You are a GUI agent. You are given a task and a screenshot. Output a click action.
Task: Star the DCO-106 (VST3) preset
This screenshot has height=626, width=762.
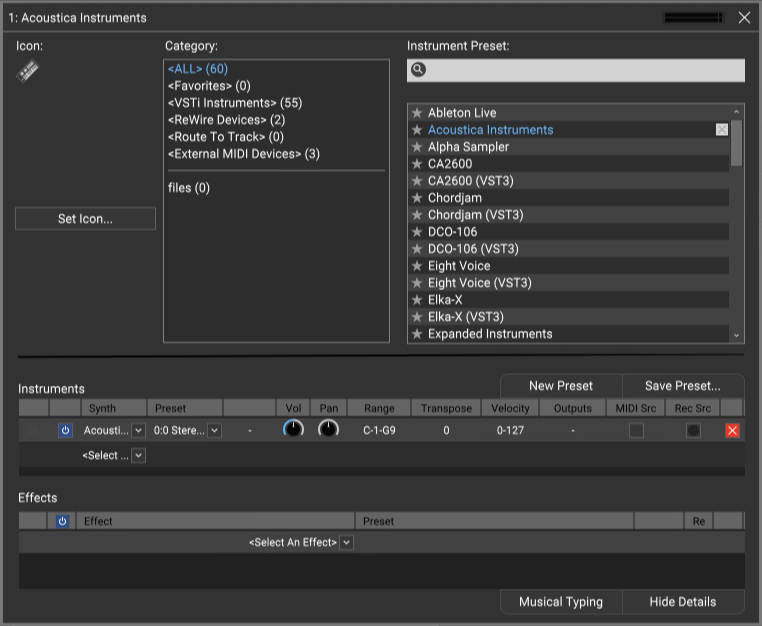coord(416,249)
